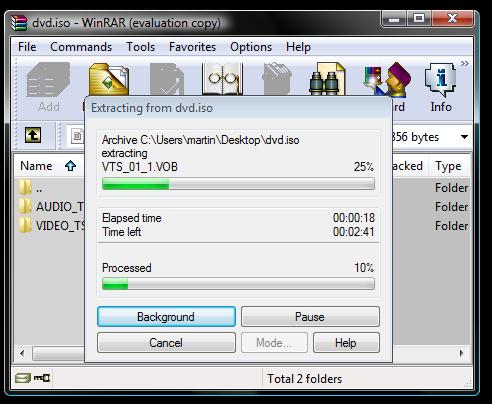The image size is (492, 405).
Task: Click the View file book icon
Action: point(222,79)
